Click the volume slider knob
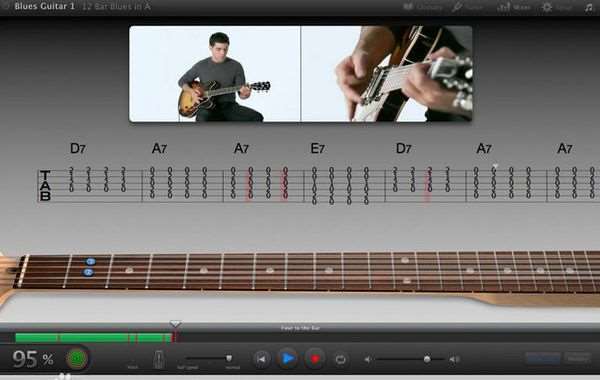The width and height of the screenshot is (600, 380). pos(427,359)
